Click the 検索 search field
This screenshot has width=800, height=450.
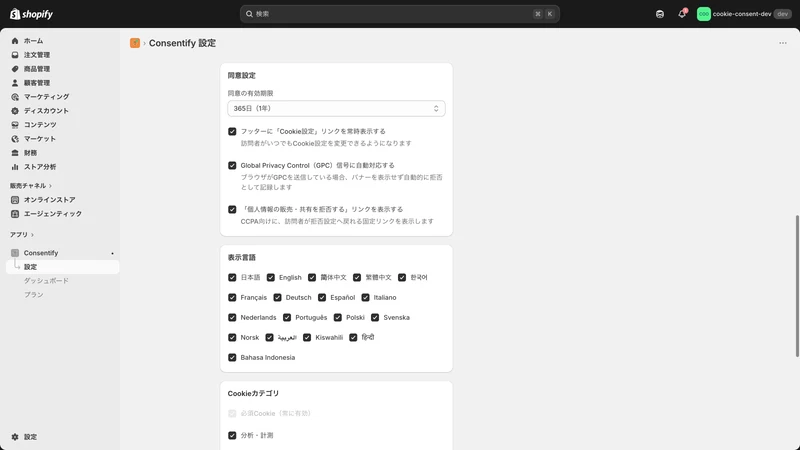[399, 14]
